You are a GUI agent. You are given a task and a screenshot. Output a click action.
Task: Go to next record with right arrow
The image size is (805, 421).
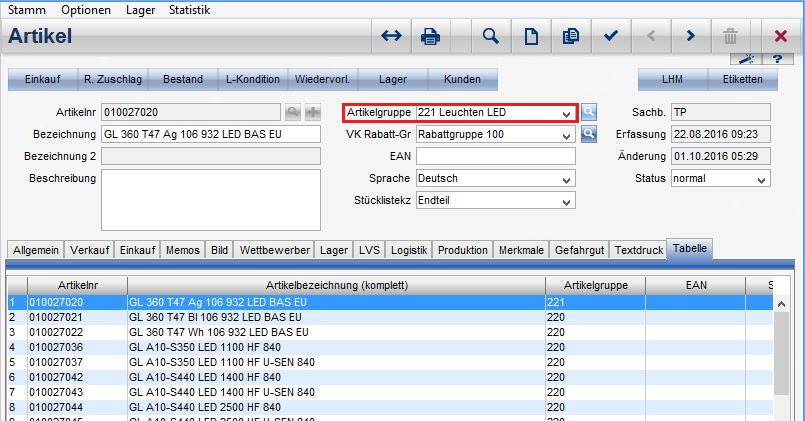(x=690, y=36)
